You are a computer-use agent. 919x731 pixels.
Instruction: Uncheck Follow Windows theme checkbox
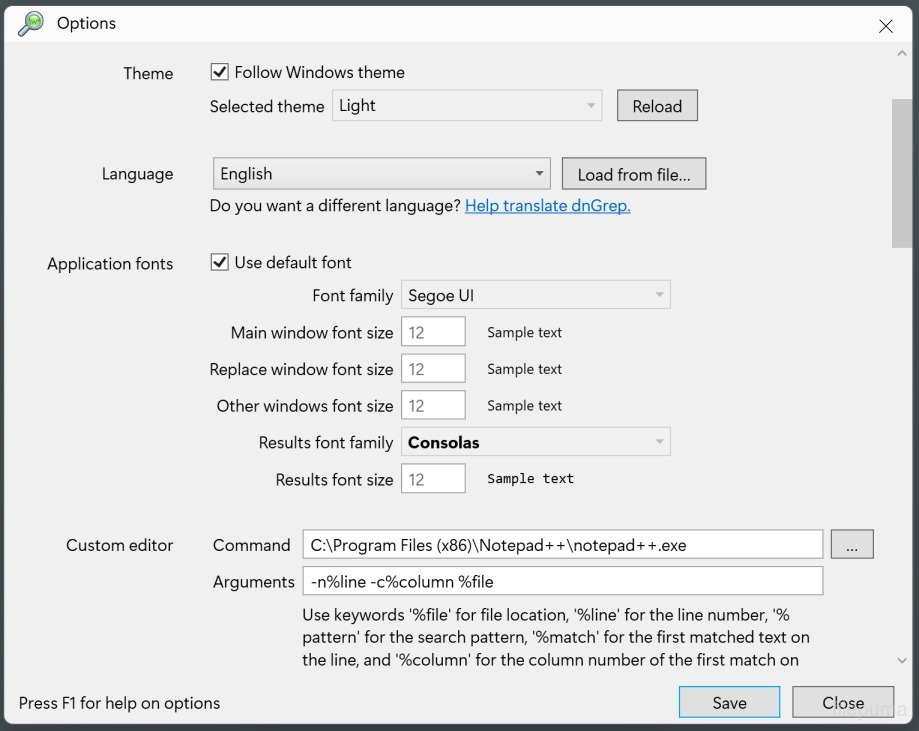tap(220, 72)
